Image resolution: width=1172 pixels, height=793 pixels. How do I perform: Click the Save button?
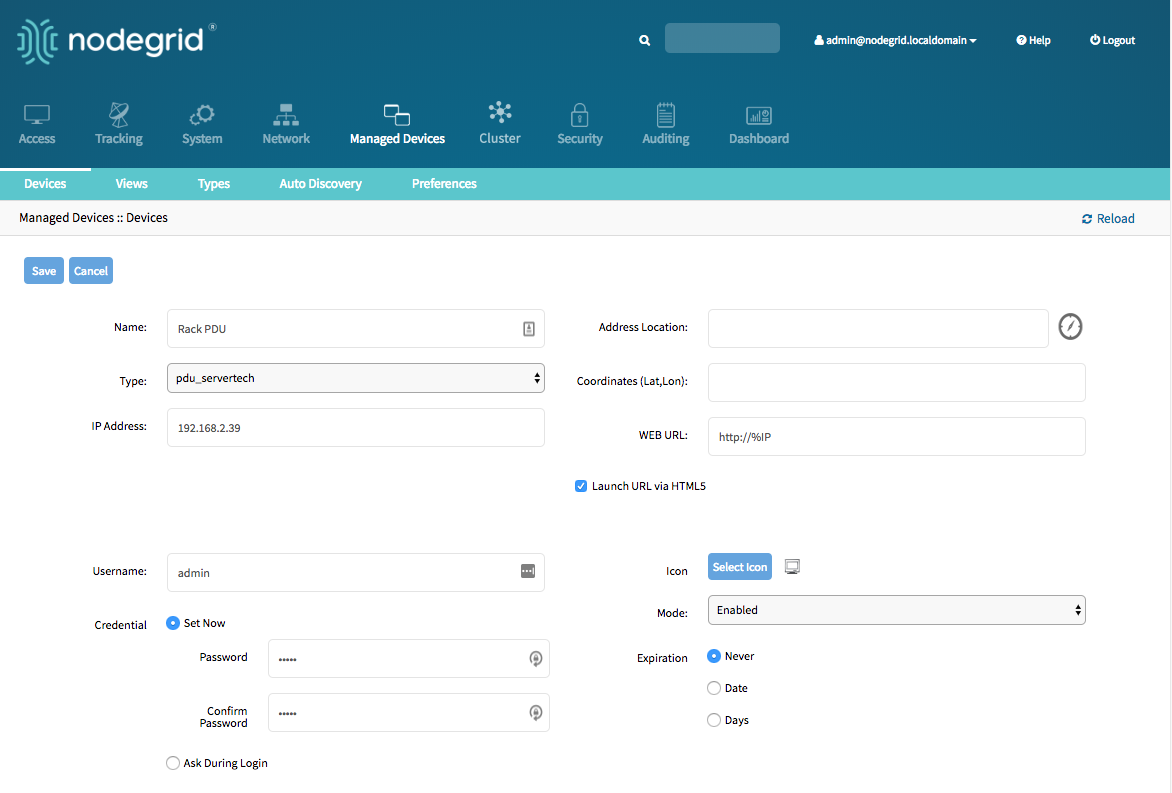tap(43, 271)
